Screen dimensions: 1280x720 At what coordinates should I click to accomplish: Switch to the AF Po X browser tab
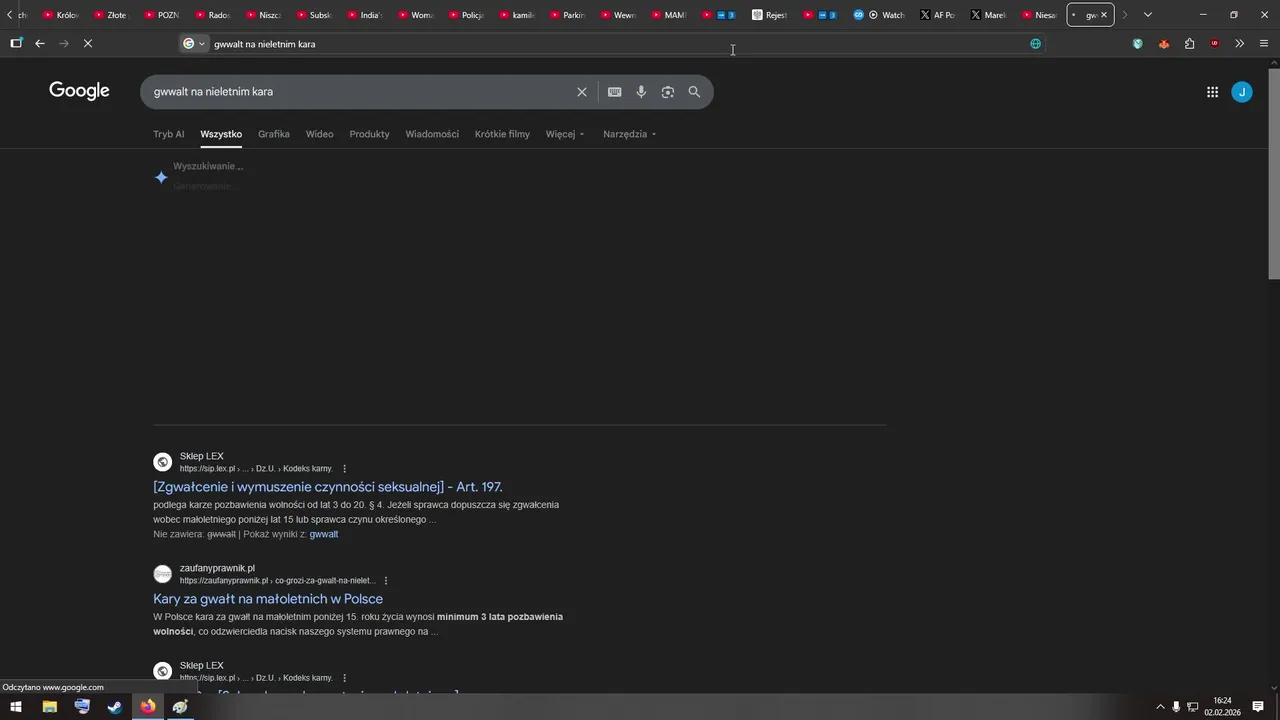[937, 15]
